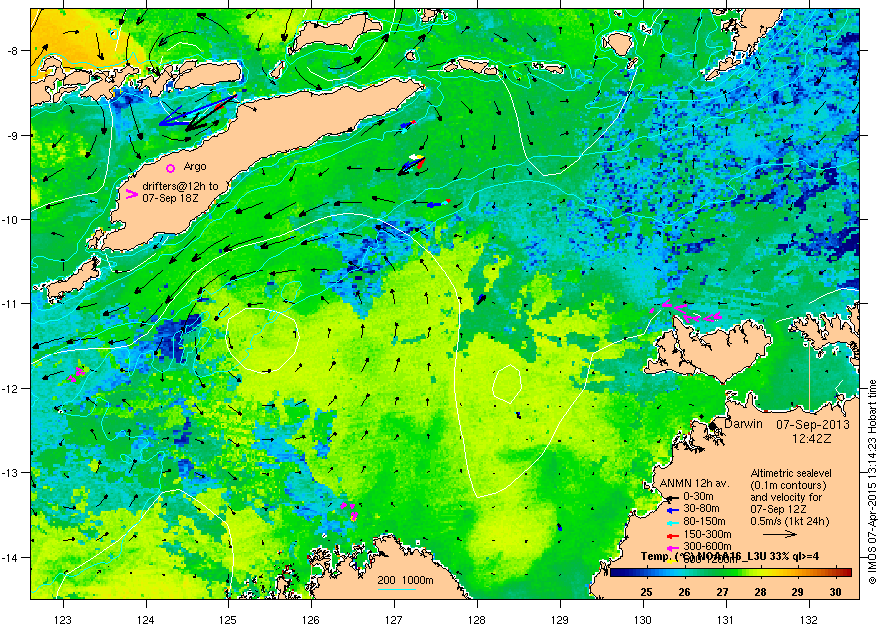This screenshot has width=880, height=630.
Task: Select the 'Altimetric sealevel' text
Action: tap(791, 473)
